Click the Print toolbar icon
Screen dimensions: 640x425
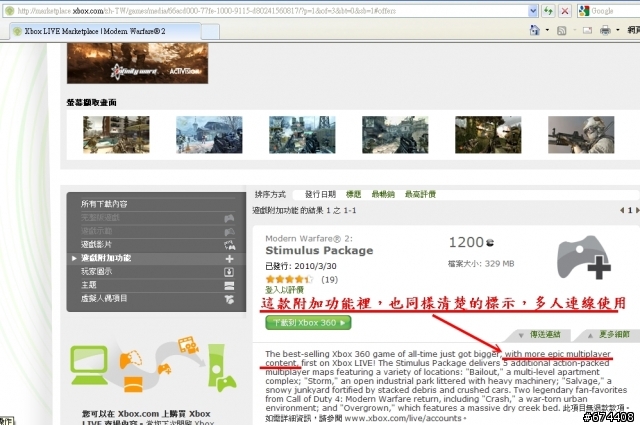(x=605, y=30)
